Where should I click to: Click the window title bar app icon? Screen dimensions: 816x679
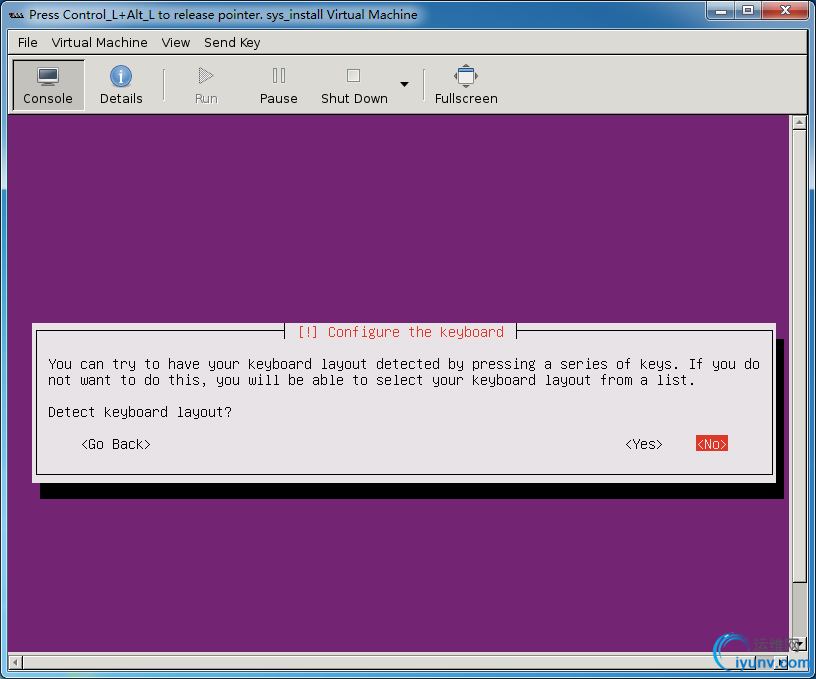16,15
